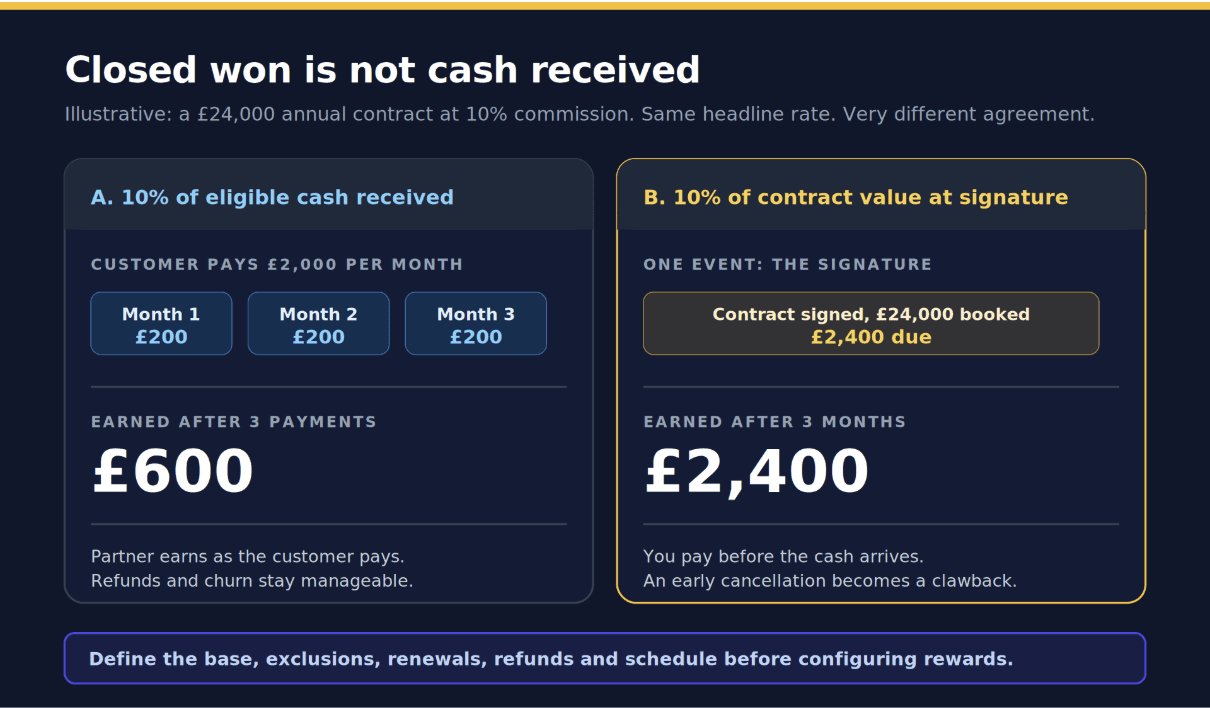Select card header 'B. 10% of contract value at signature'
Image resolution: width=1210 pixels, height=708 pixels.
pyautogui.click(x=856, y=197)
